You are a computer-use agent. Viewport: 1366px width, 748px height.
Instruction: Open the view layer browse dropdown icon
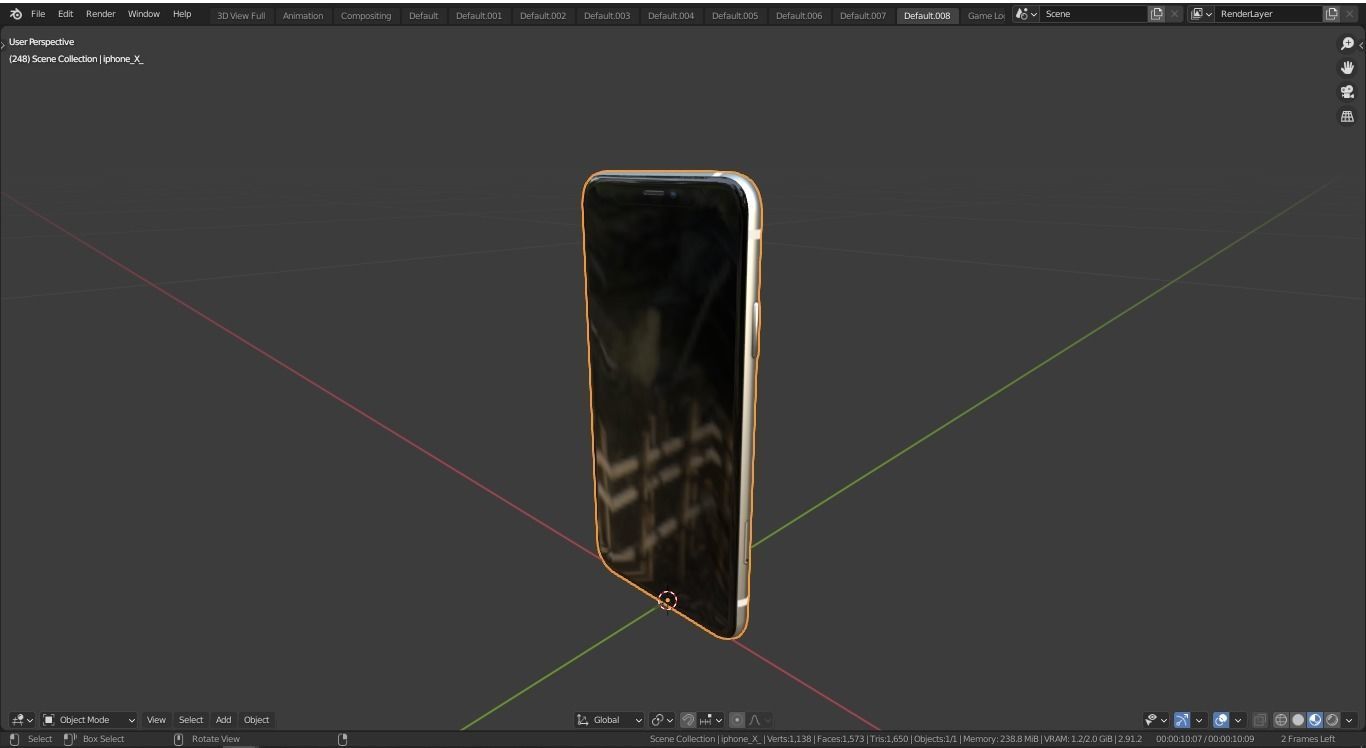click(x=1201, y=14)
